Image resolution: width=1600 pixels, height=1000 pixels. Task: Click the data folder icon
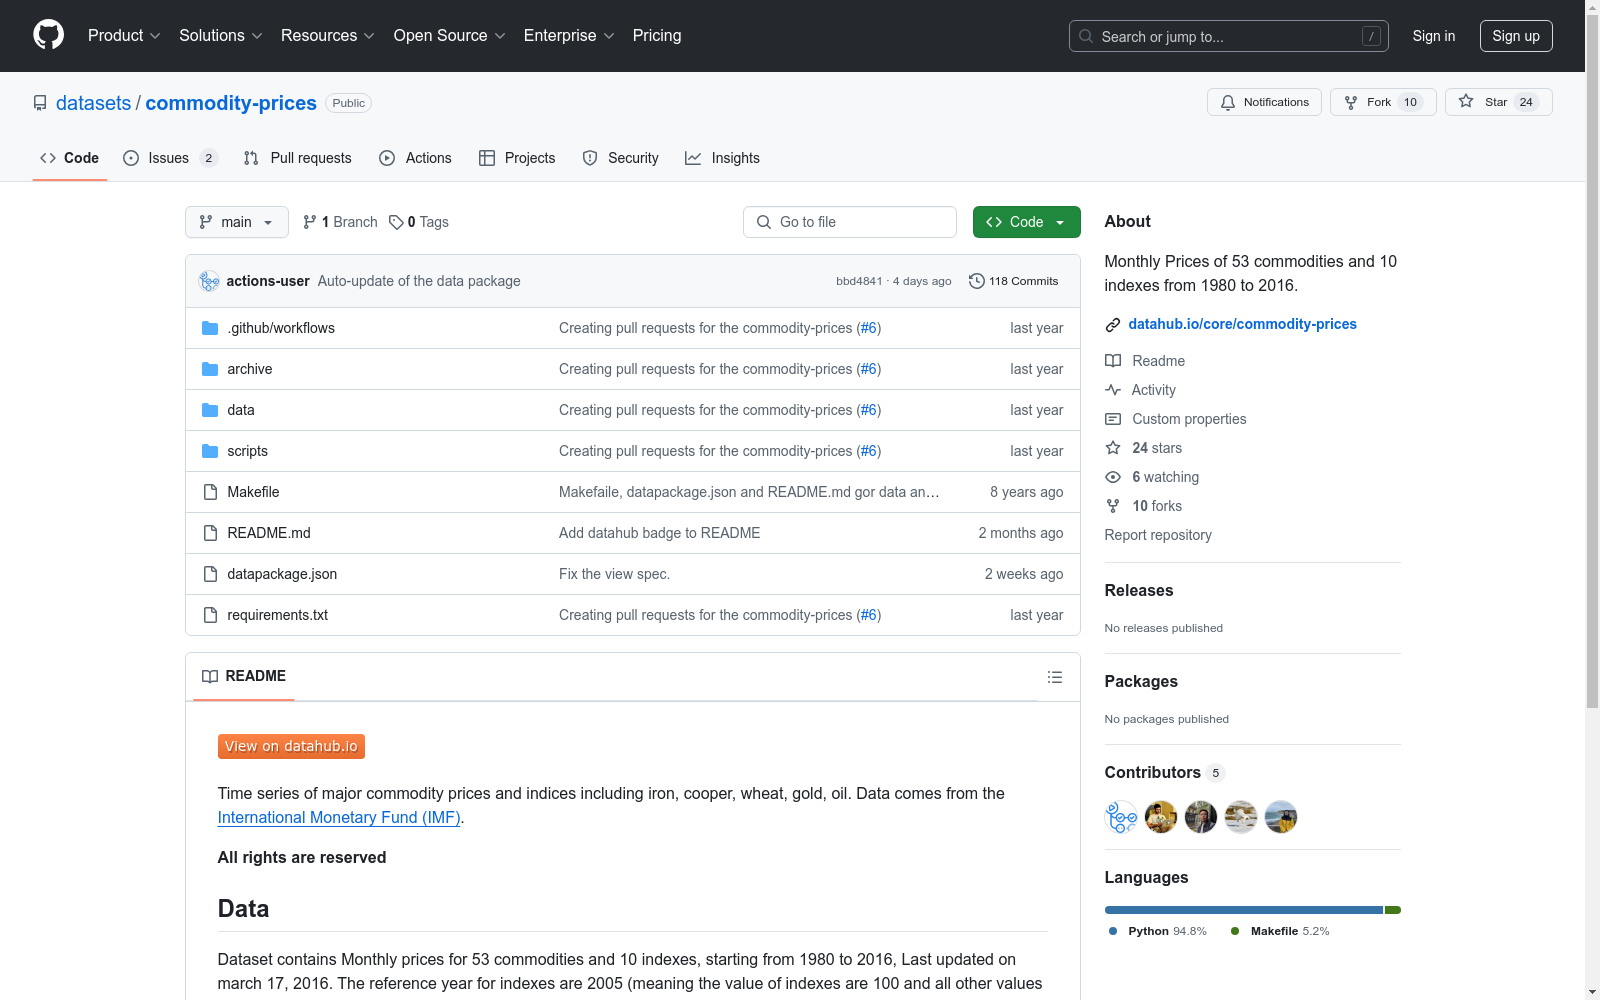click(x=210, y=410)
